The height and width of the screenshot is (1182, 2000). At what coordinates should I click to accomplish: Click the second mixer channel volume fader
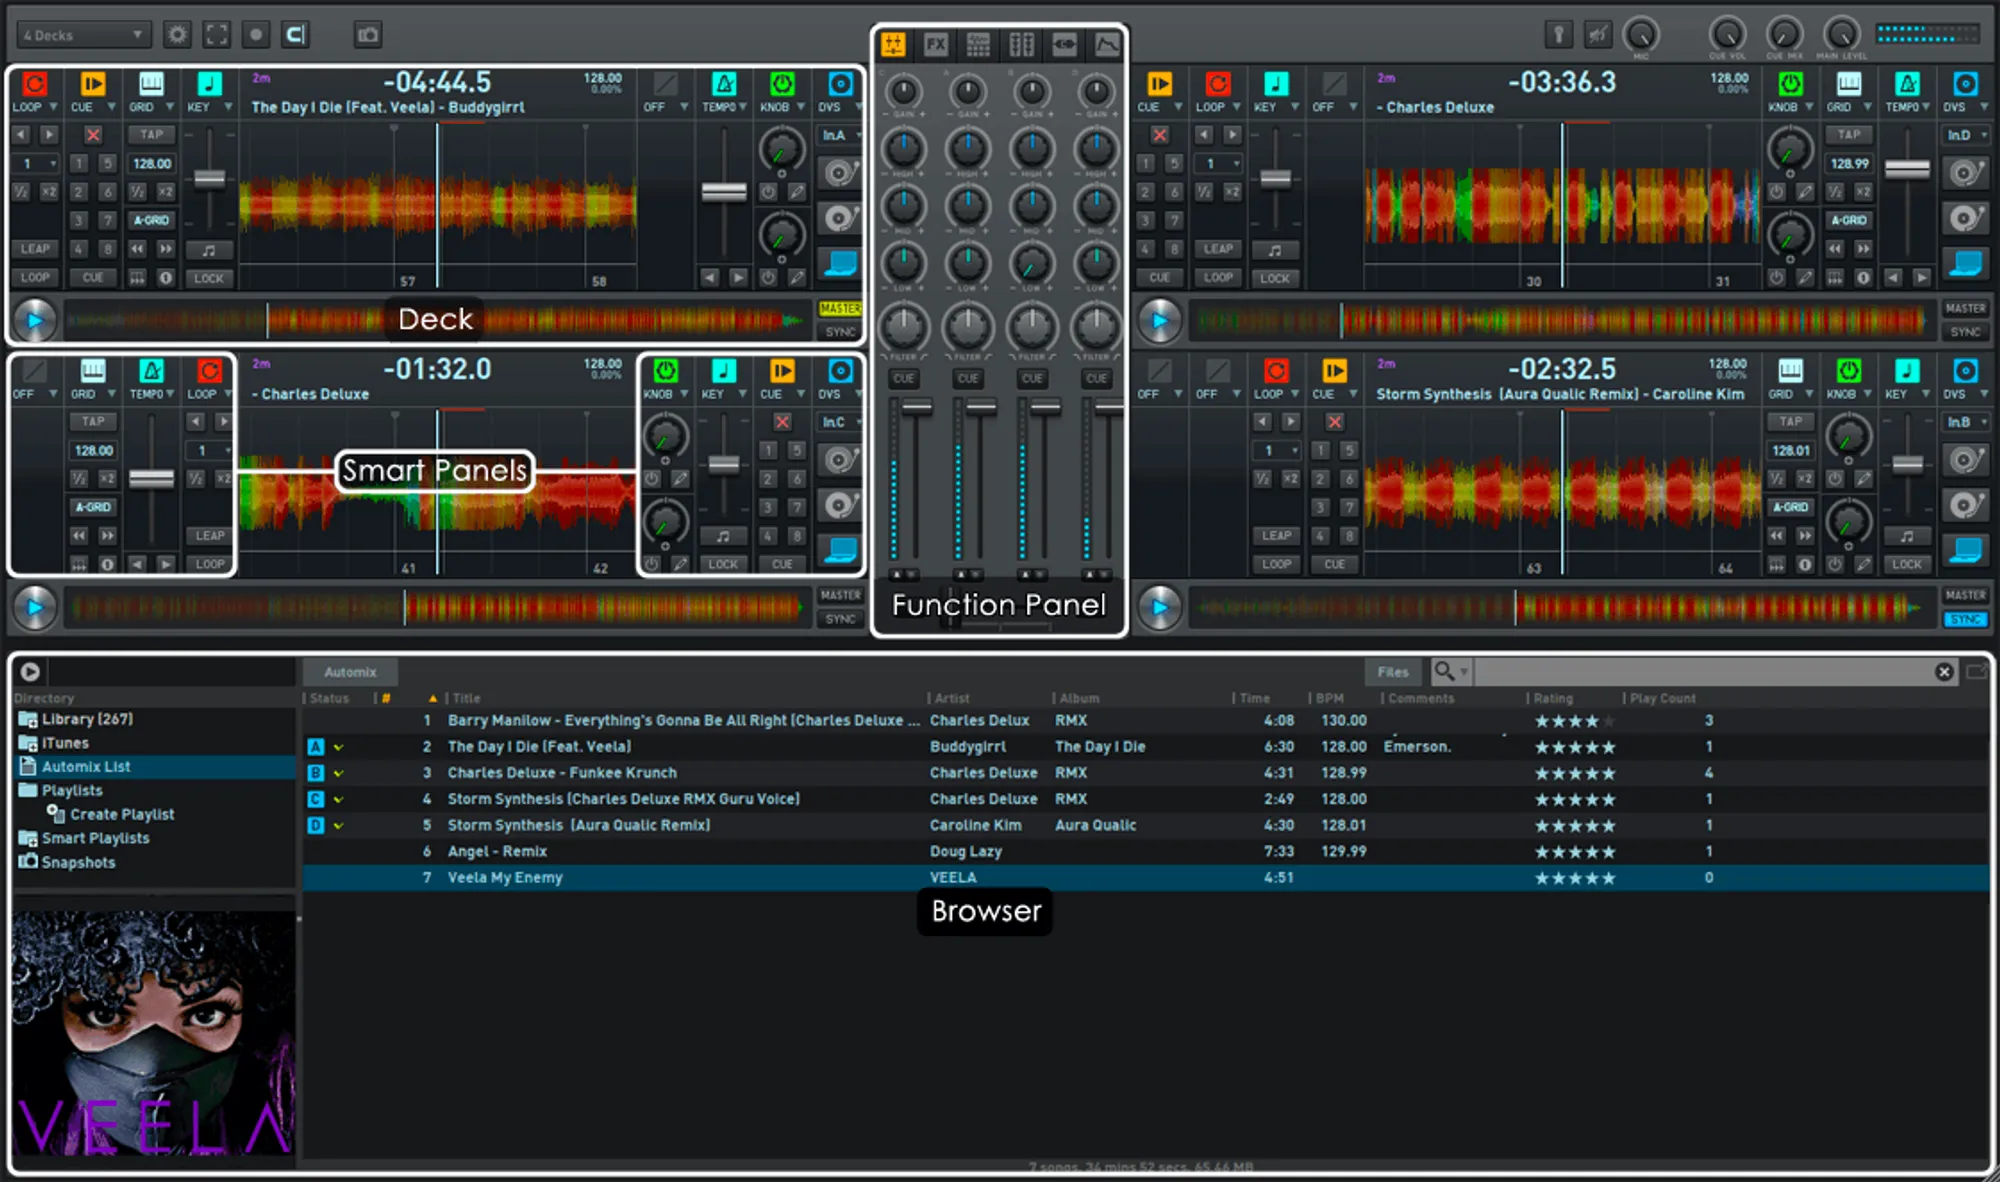(981, 408)
